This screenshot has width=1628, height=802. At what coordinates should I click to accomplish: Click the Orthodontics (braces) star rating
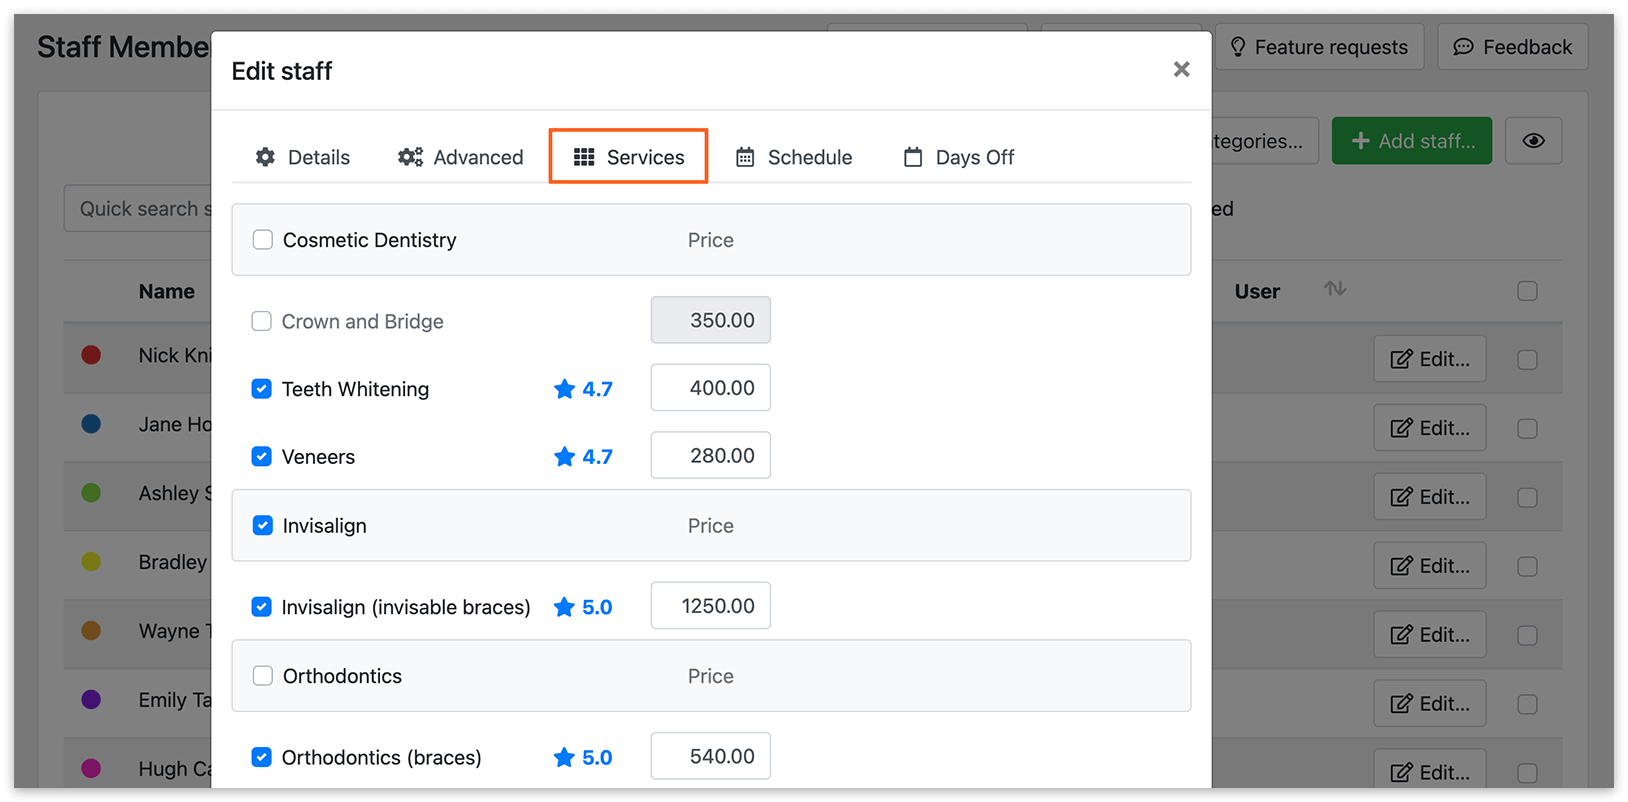[583, 757]
